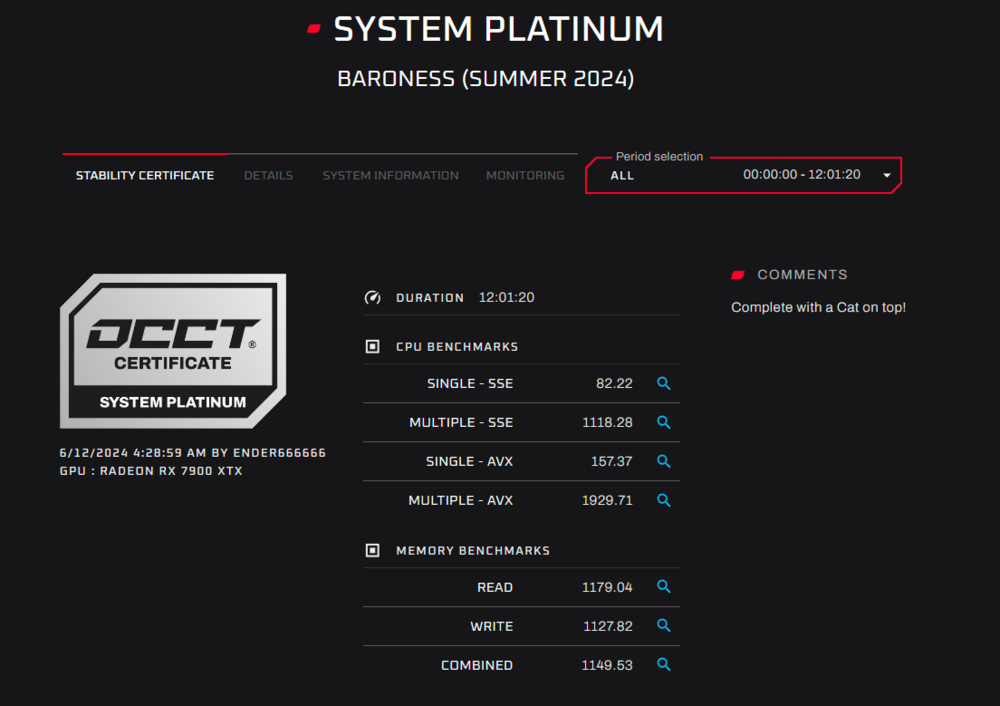This screenshot has height=706, width=1000.
Task: Switch to the MONITORING tab
Action: coord(524,175)
